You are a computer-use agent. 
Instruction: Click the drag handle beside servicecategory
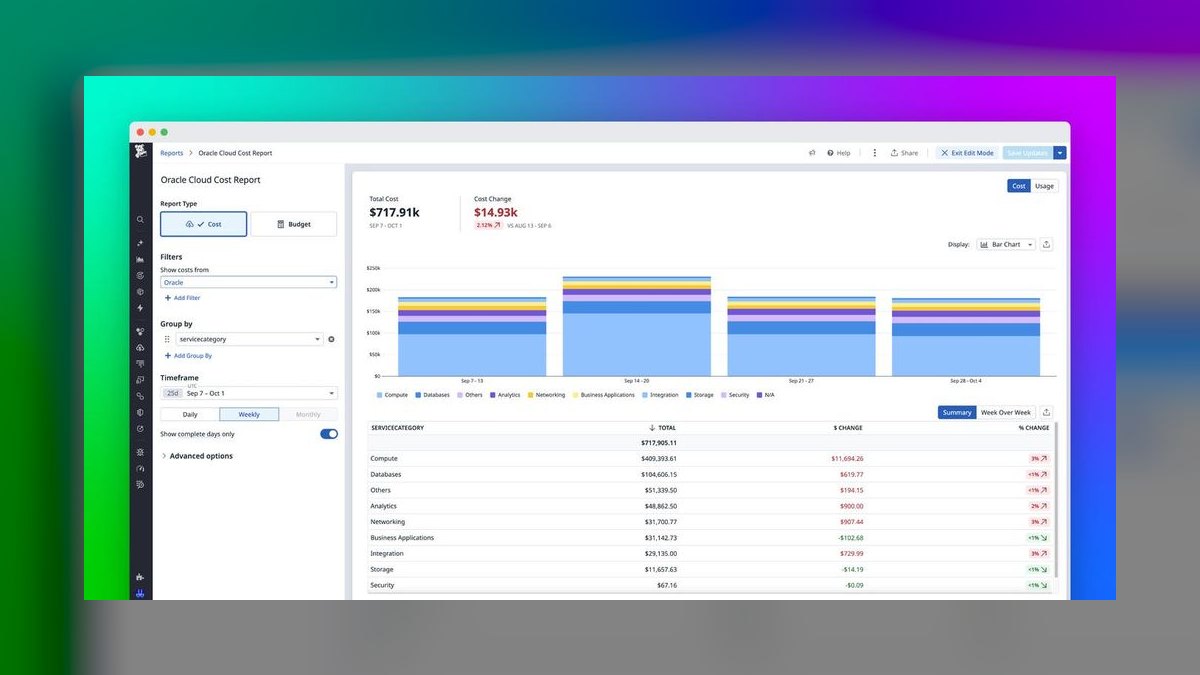[167, 339]
